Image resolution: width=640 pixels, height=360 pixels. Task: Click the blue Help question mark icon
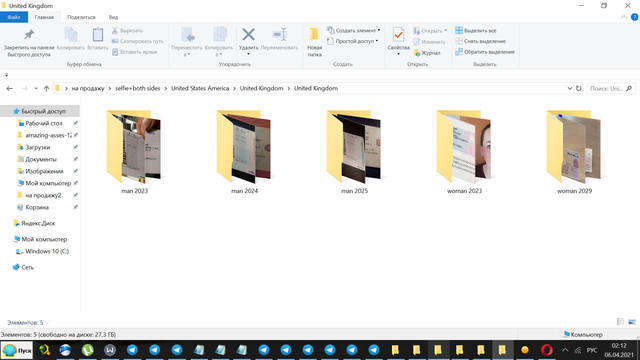pyautogui.click(x=634, y=17)
